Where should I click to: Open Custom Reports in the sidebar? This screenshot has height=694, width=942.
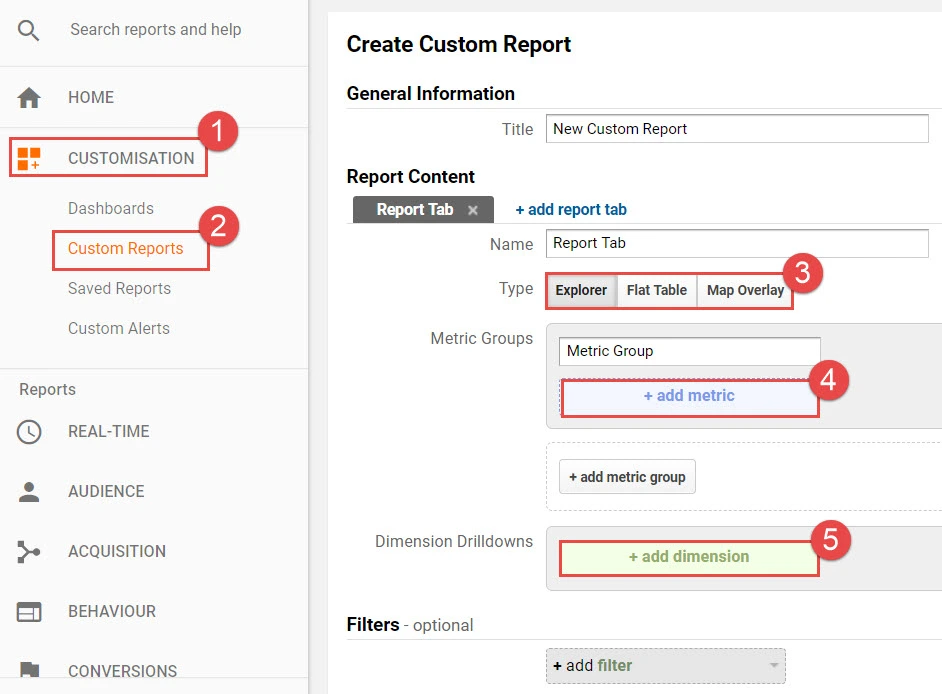point(126,249)
